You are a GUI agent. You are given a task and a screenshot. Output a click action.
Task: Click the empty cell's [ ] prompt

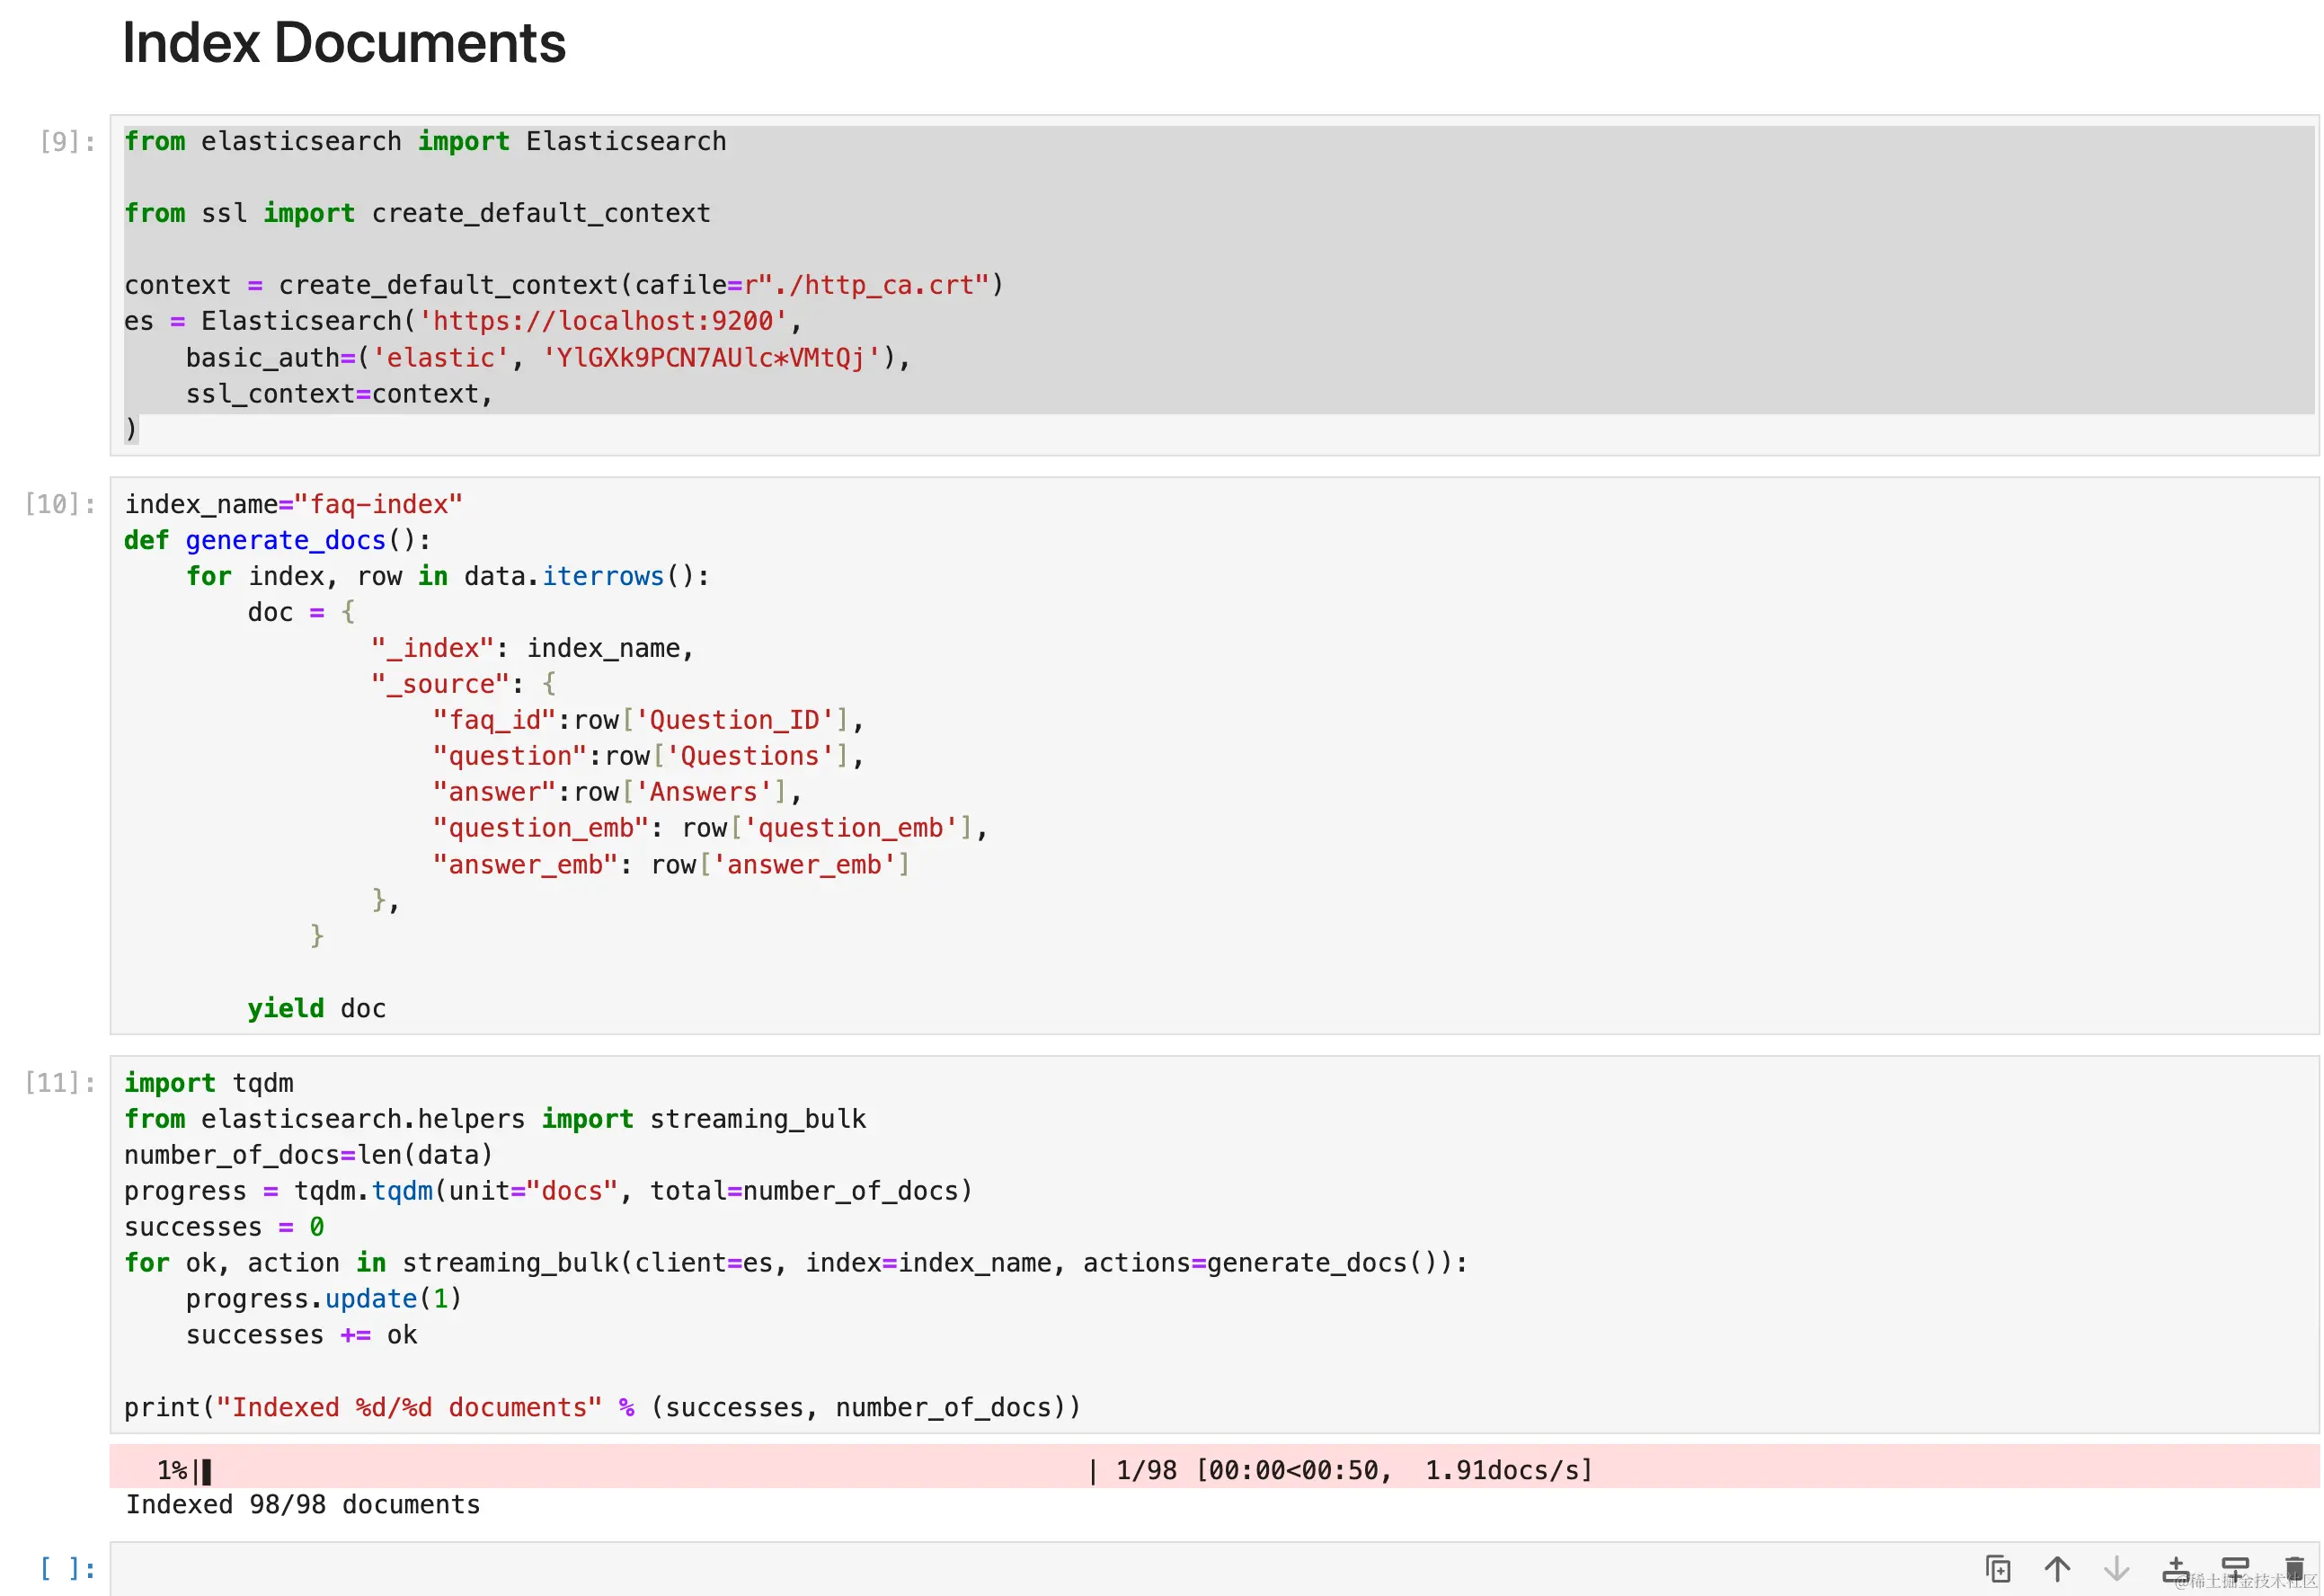[x=67, y=1569]
